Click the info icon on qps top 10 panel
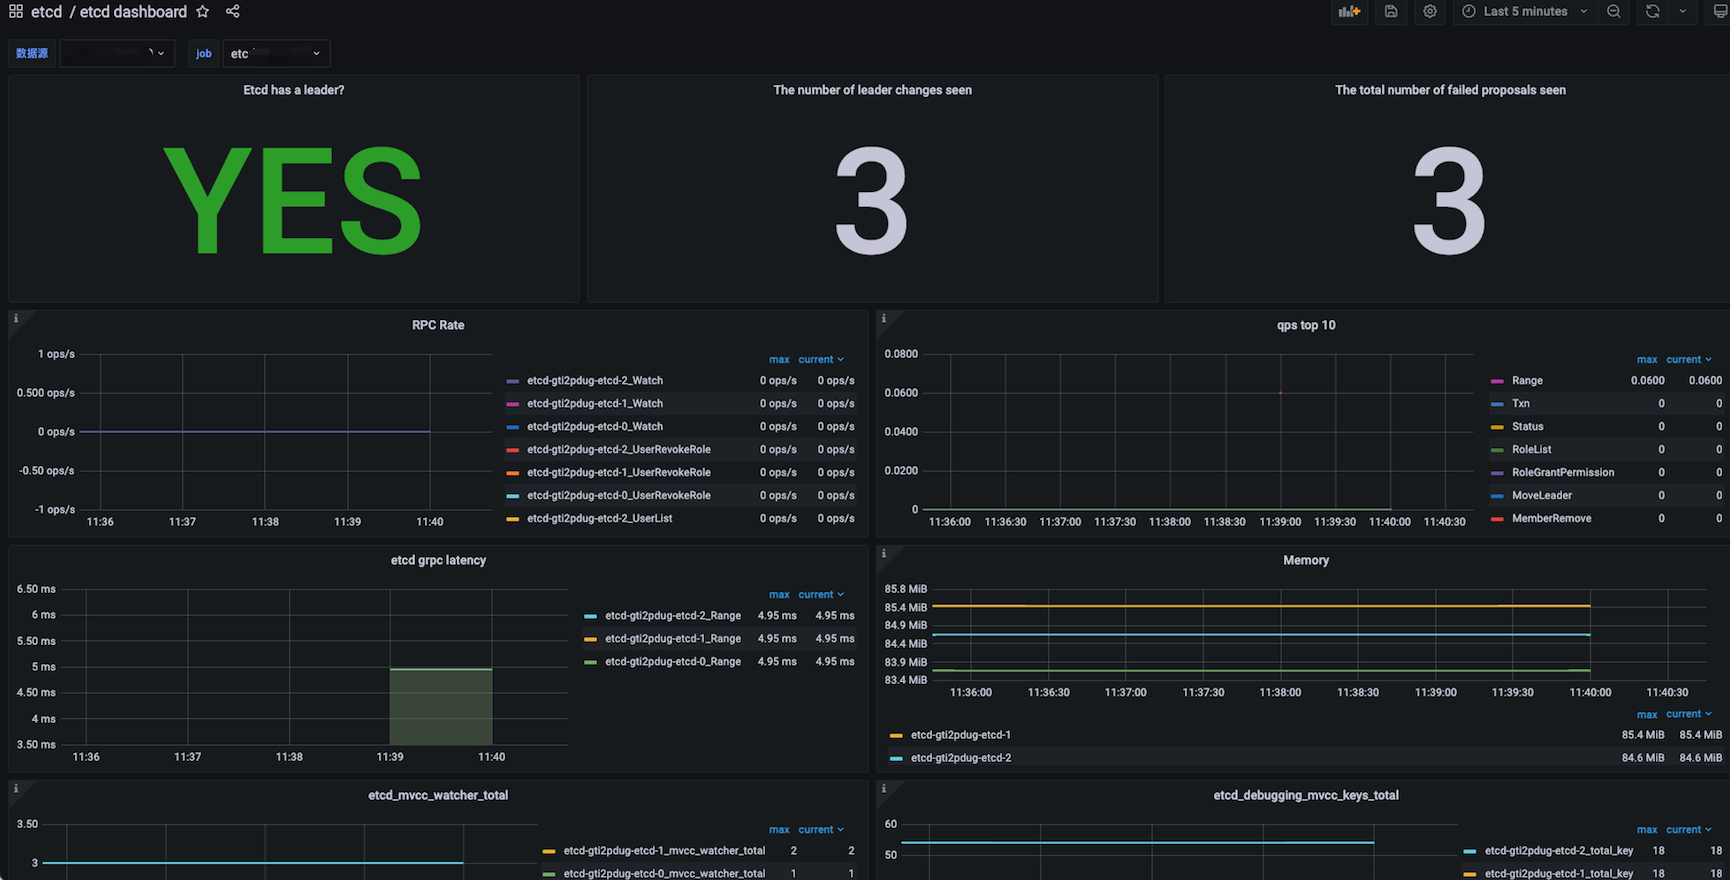The image size is (1730, 880). [883, 319]
